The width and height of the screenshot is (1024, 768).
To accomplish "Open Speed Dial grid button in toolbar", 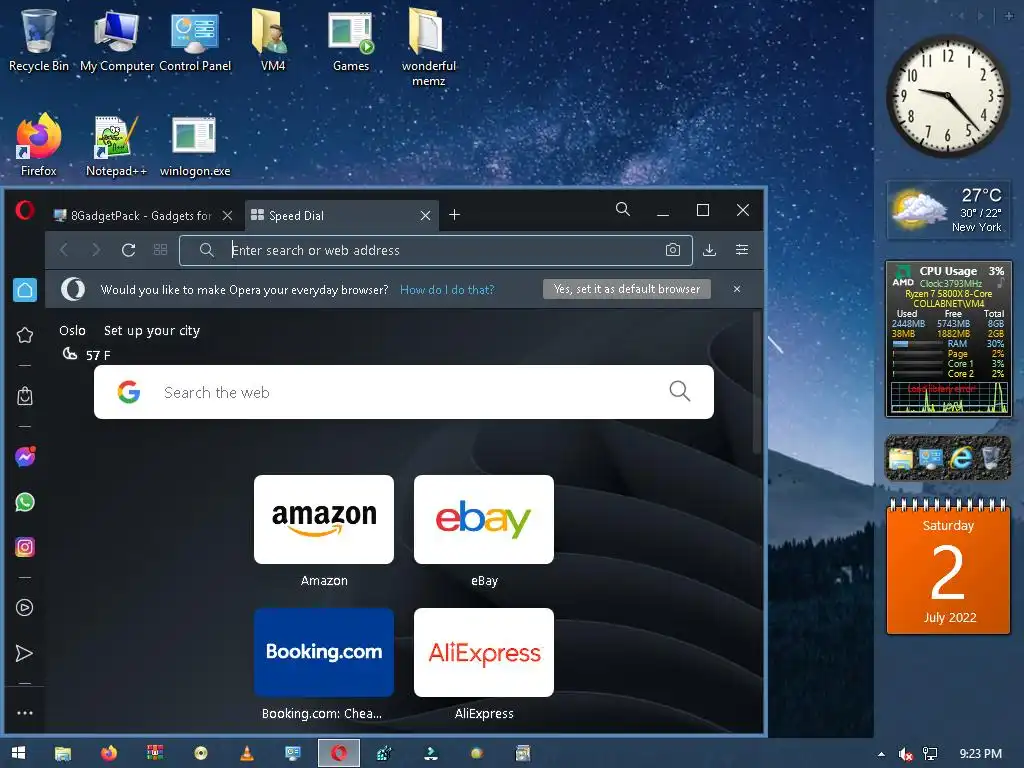I will [160, 249].
